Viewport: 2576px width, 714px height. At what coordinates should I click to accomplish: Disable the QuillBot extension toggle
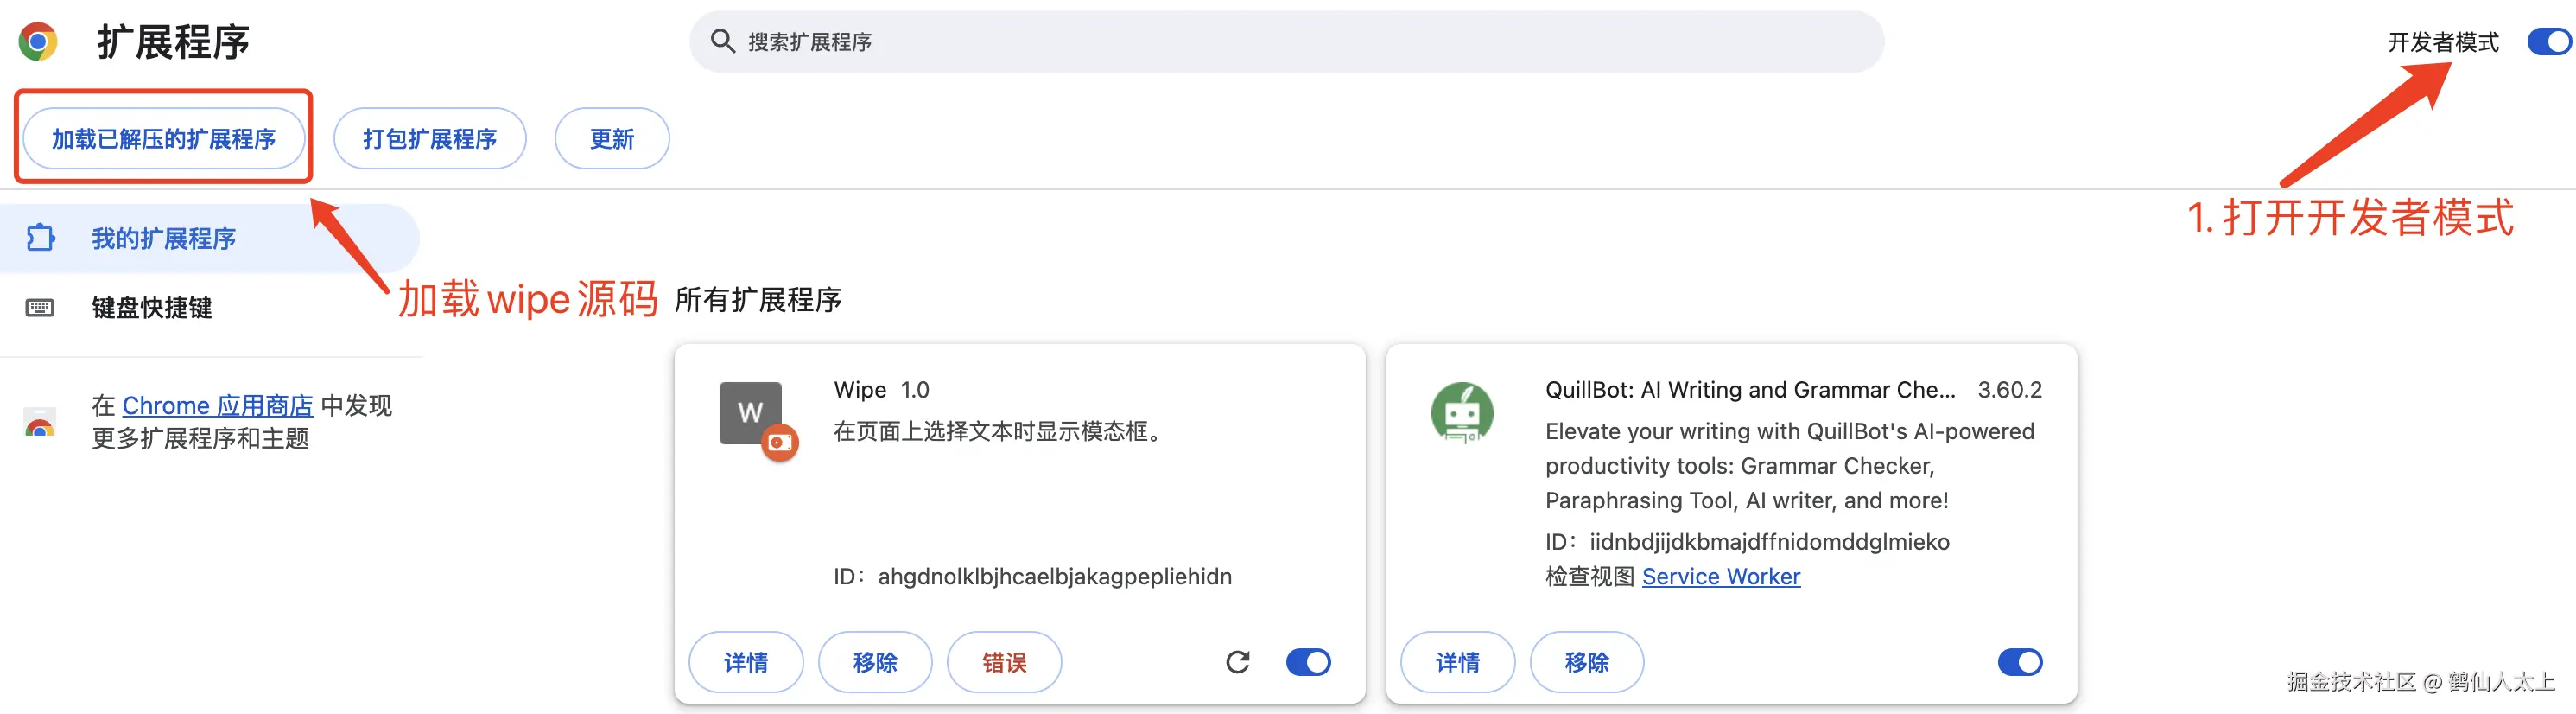pos(2020,662)
